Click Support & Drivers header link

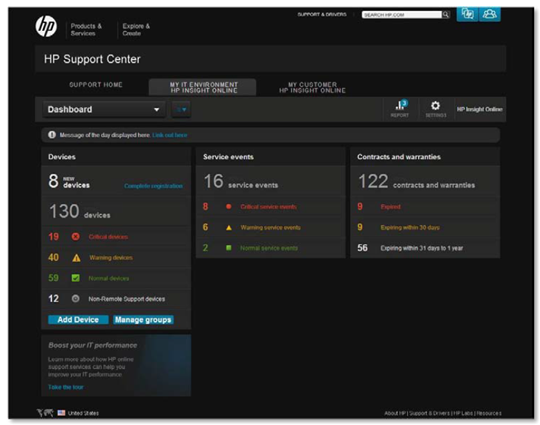pos(322,14)
